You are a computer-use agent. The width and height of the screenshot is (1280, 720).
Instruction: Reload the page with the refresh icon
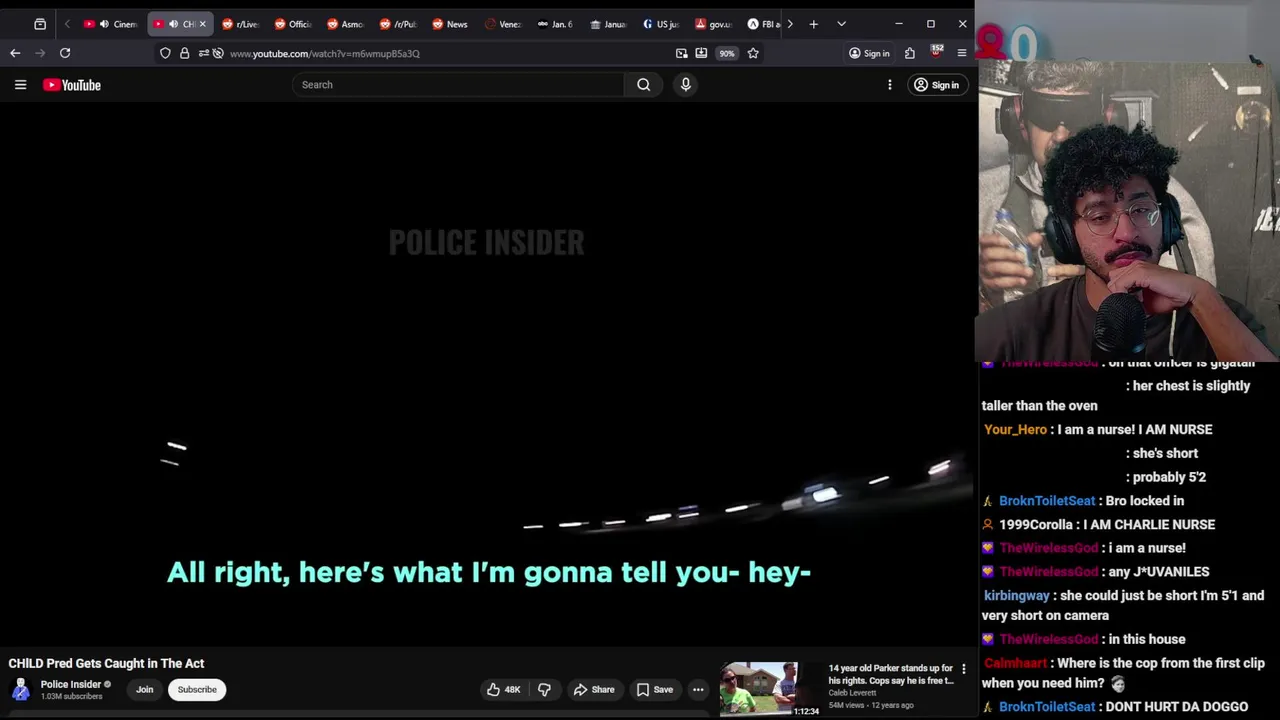coord(65,53)
